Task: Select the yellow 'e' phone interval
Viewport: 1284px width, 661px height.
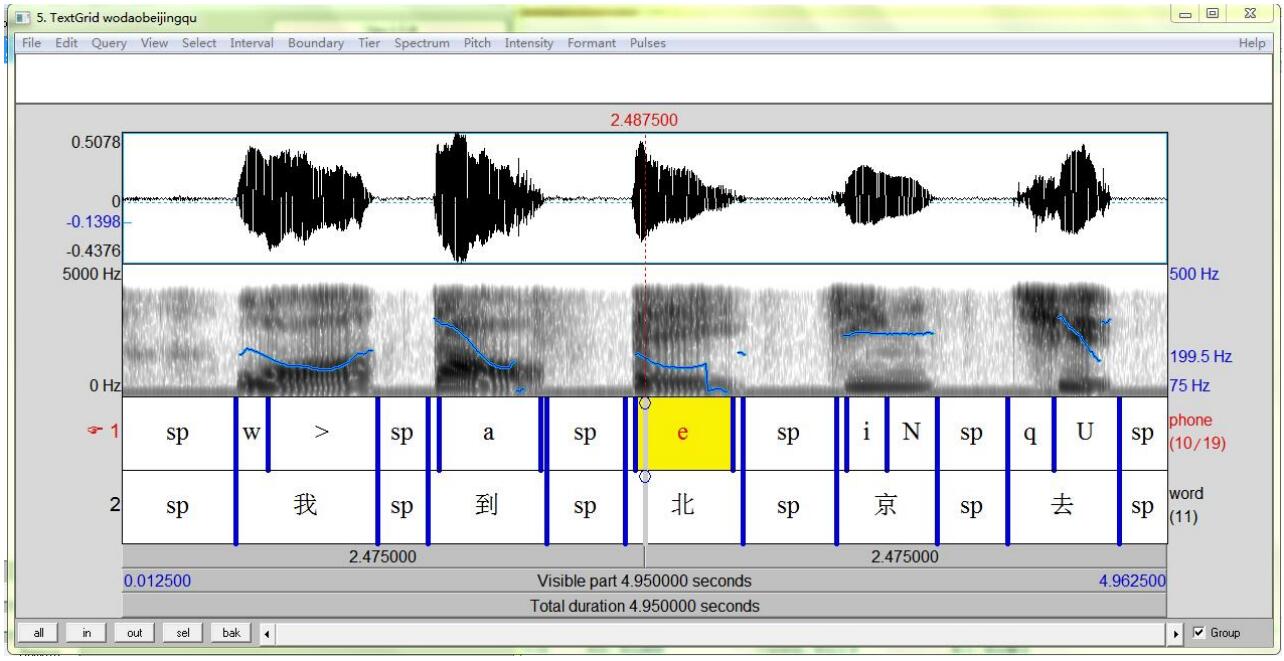Action: 683,434
